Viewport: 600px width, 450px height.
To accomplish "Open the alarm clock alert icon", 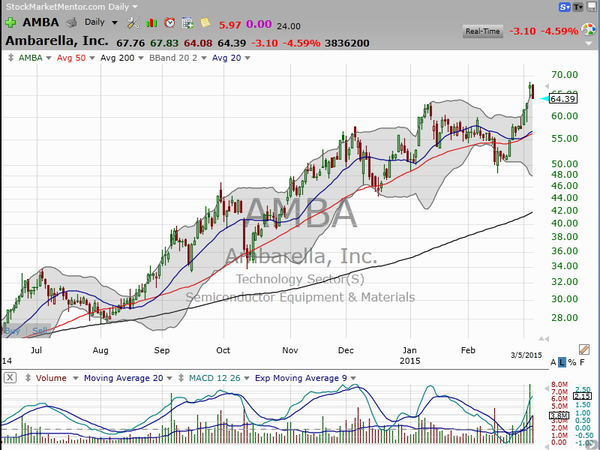I will click(x=170, y=23).
